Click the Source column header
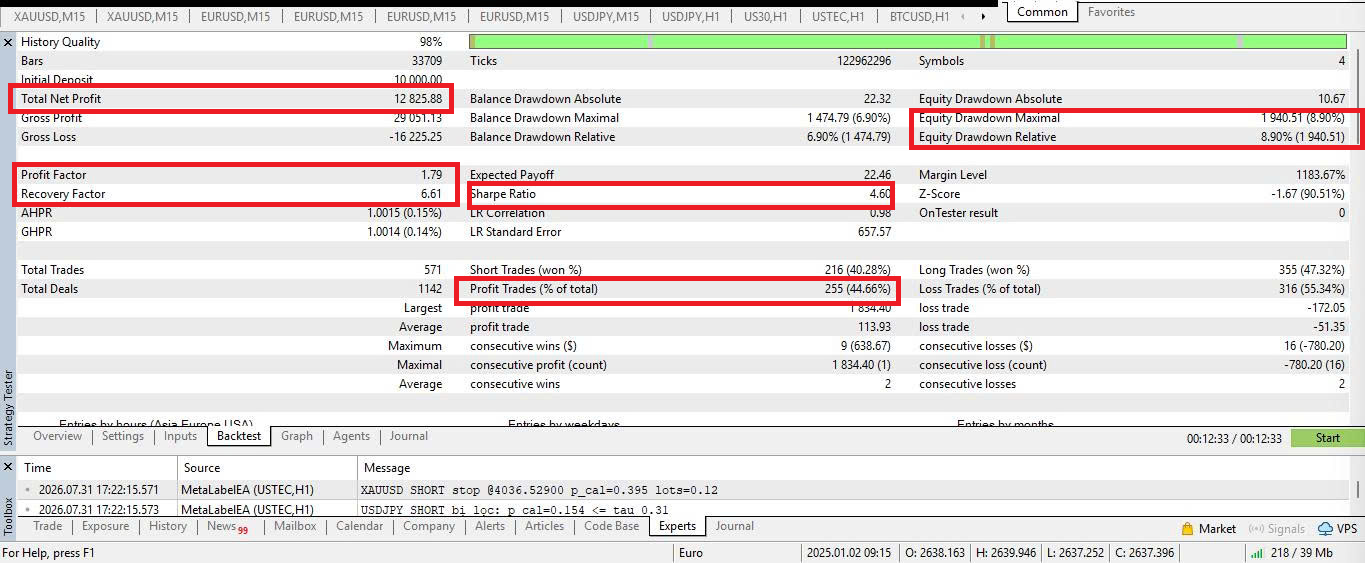The width and height of the screenshot is (1365, 563). click(267, 468)
